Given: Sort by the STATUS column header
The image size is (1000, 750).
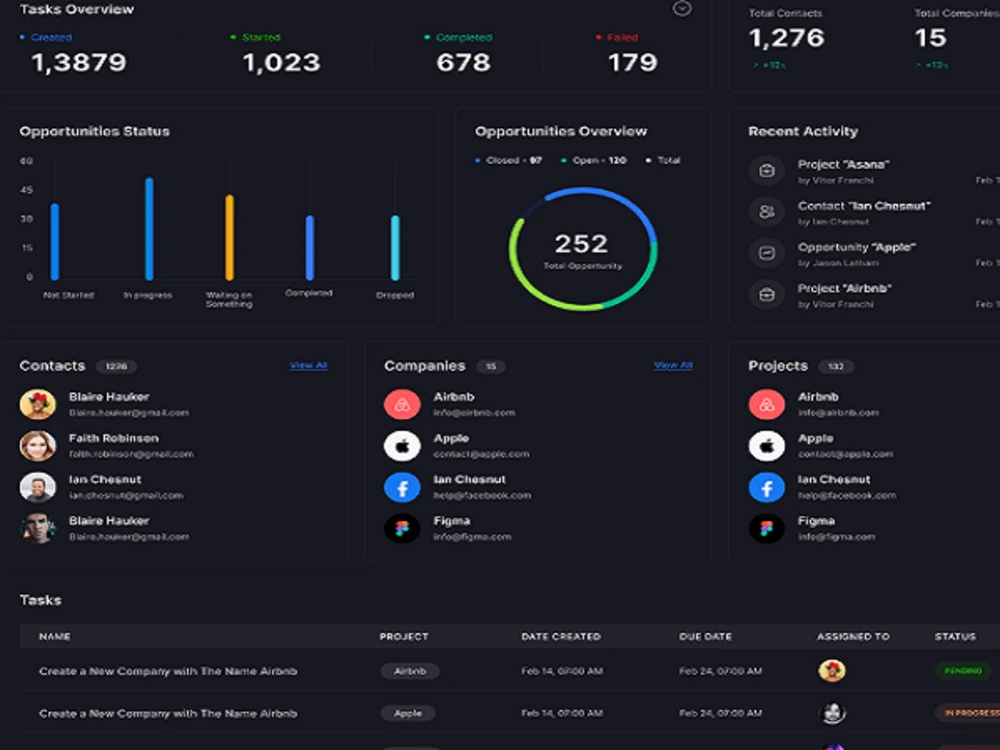Looking at the screenshot, I should pyautogui.click(x=955, y=636).
